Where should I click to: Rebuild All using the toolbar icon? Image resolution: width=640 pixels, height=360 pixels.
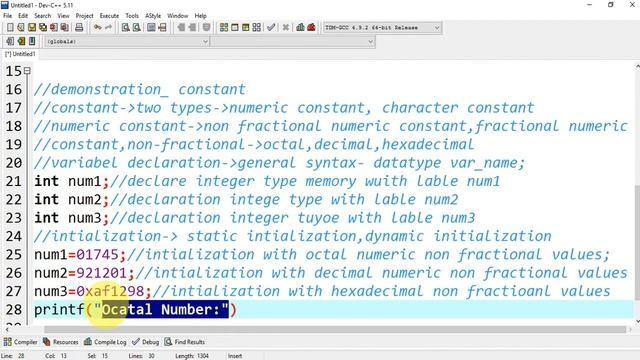257,27
